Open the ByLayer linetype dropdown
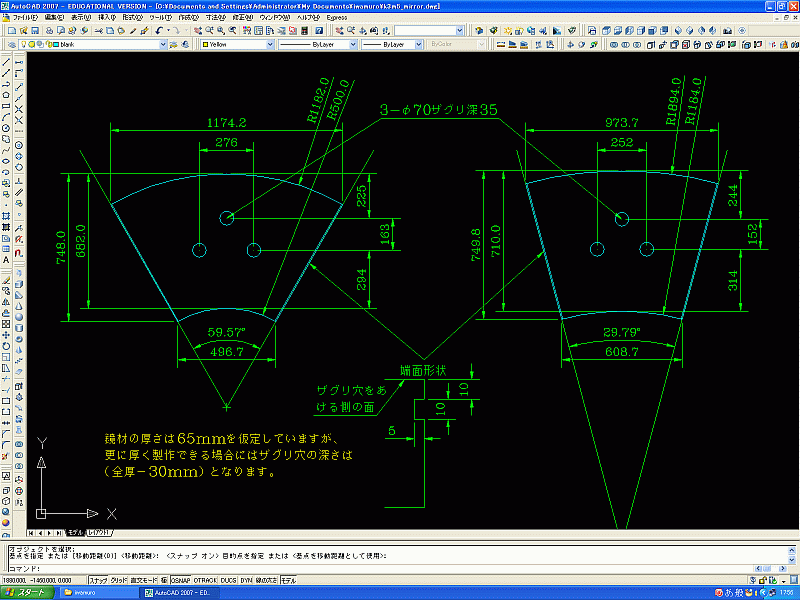 pyautogui.click(x=353, y=44)
